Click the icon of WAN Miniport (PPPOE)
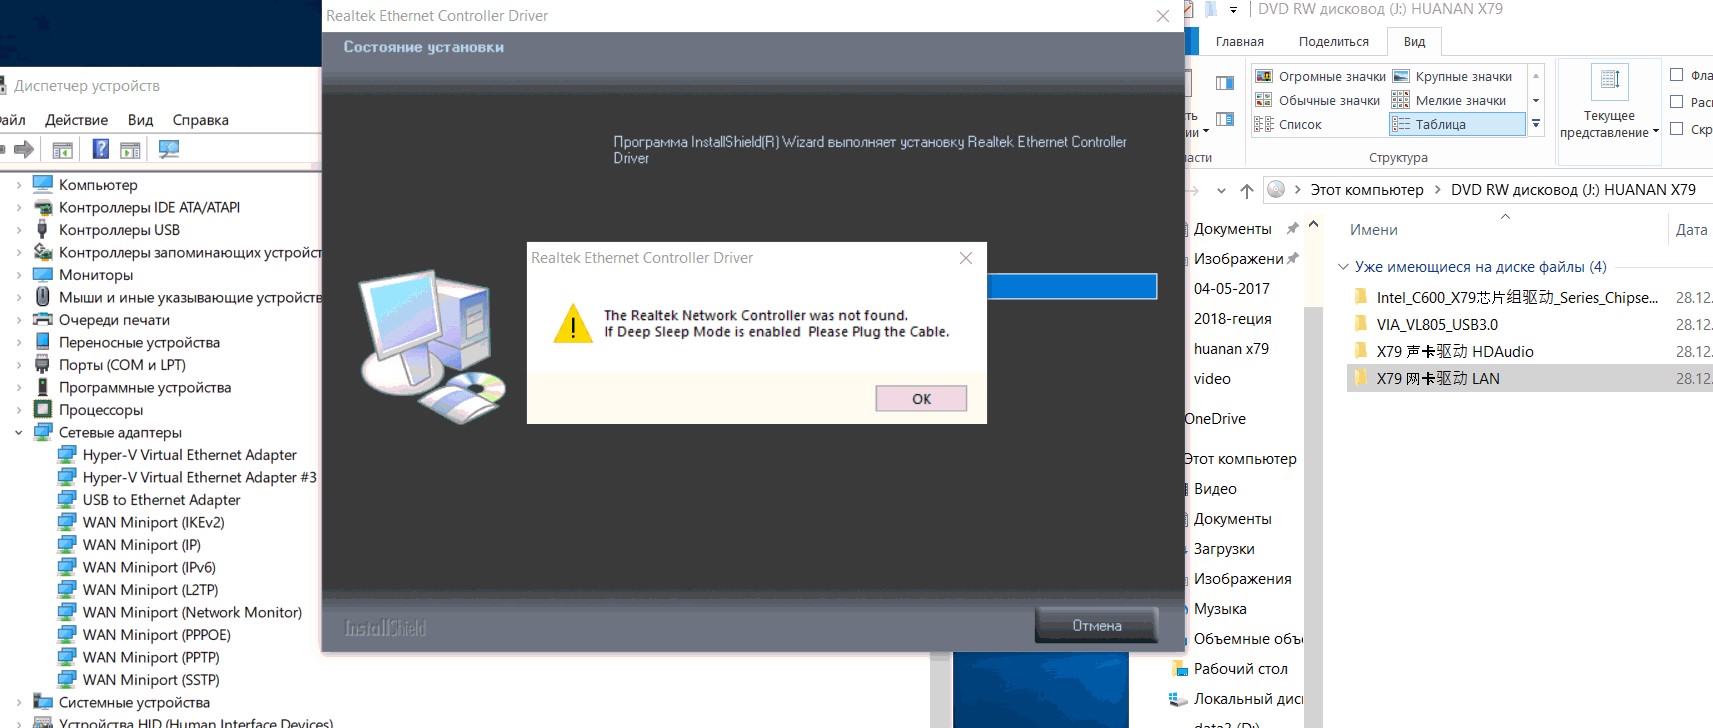 pos(67,635)
